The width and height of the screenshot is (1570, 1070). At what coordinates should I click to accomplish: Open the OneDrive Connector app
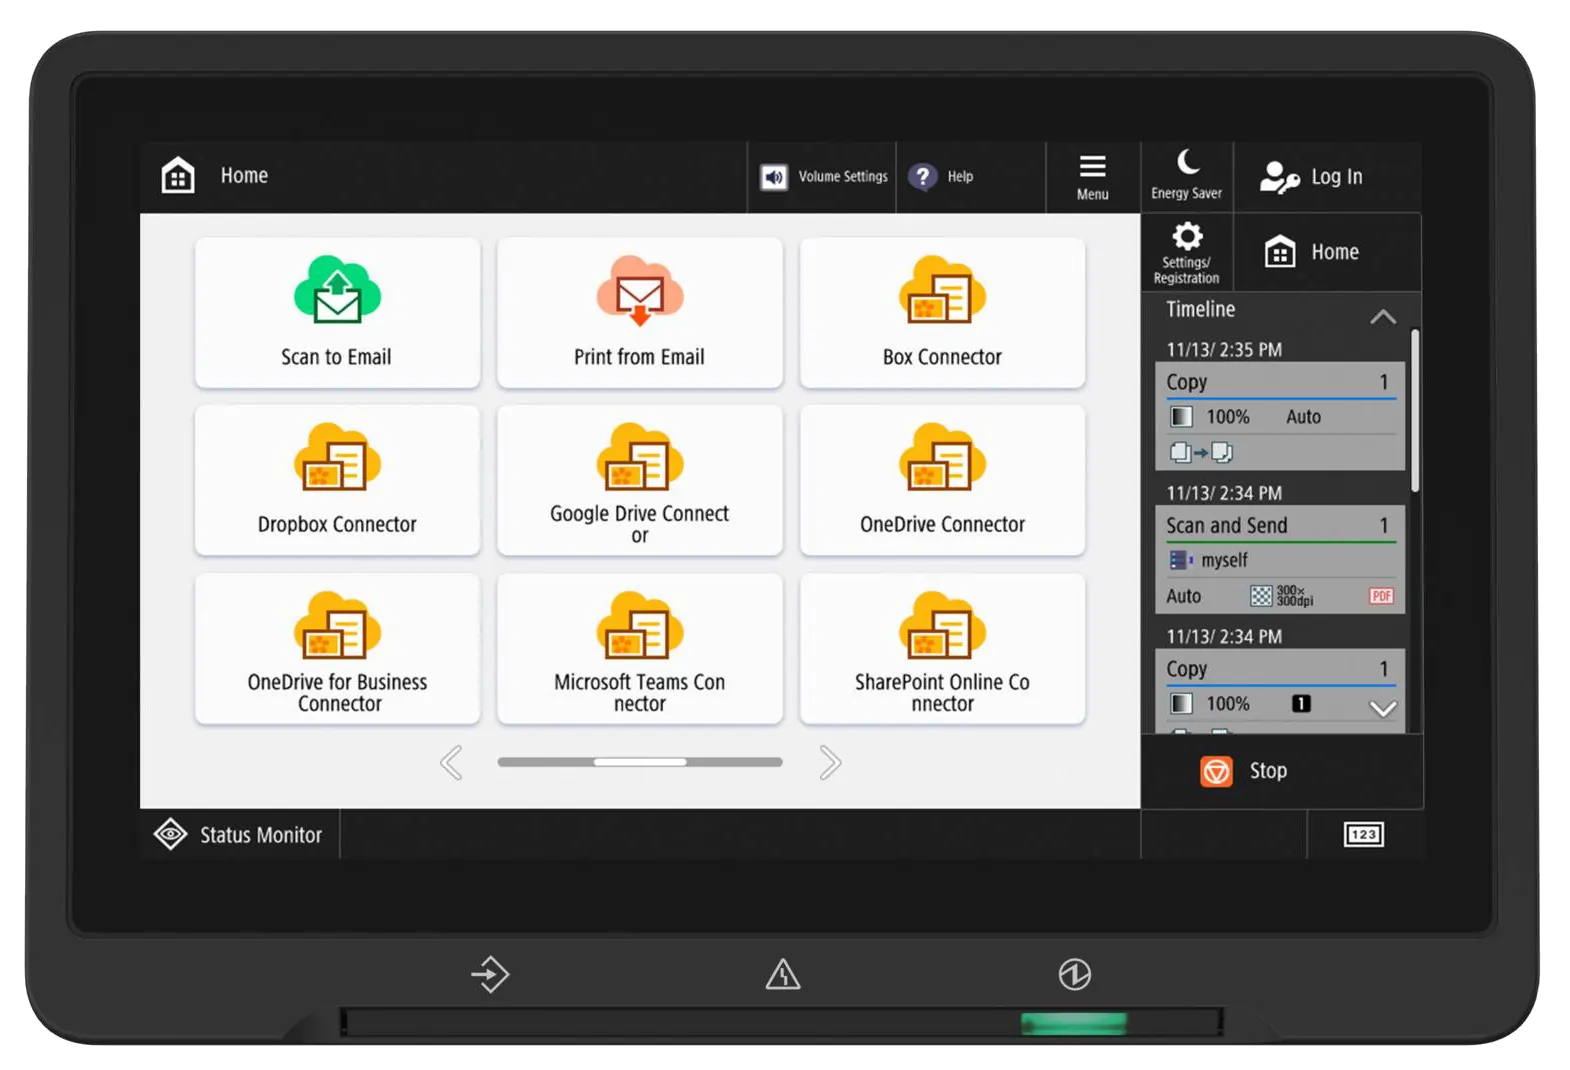coord(942,480)
